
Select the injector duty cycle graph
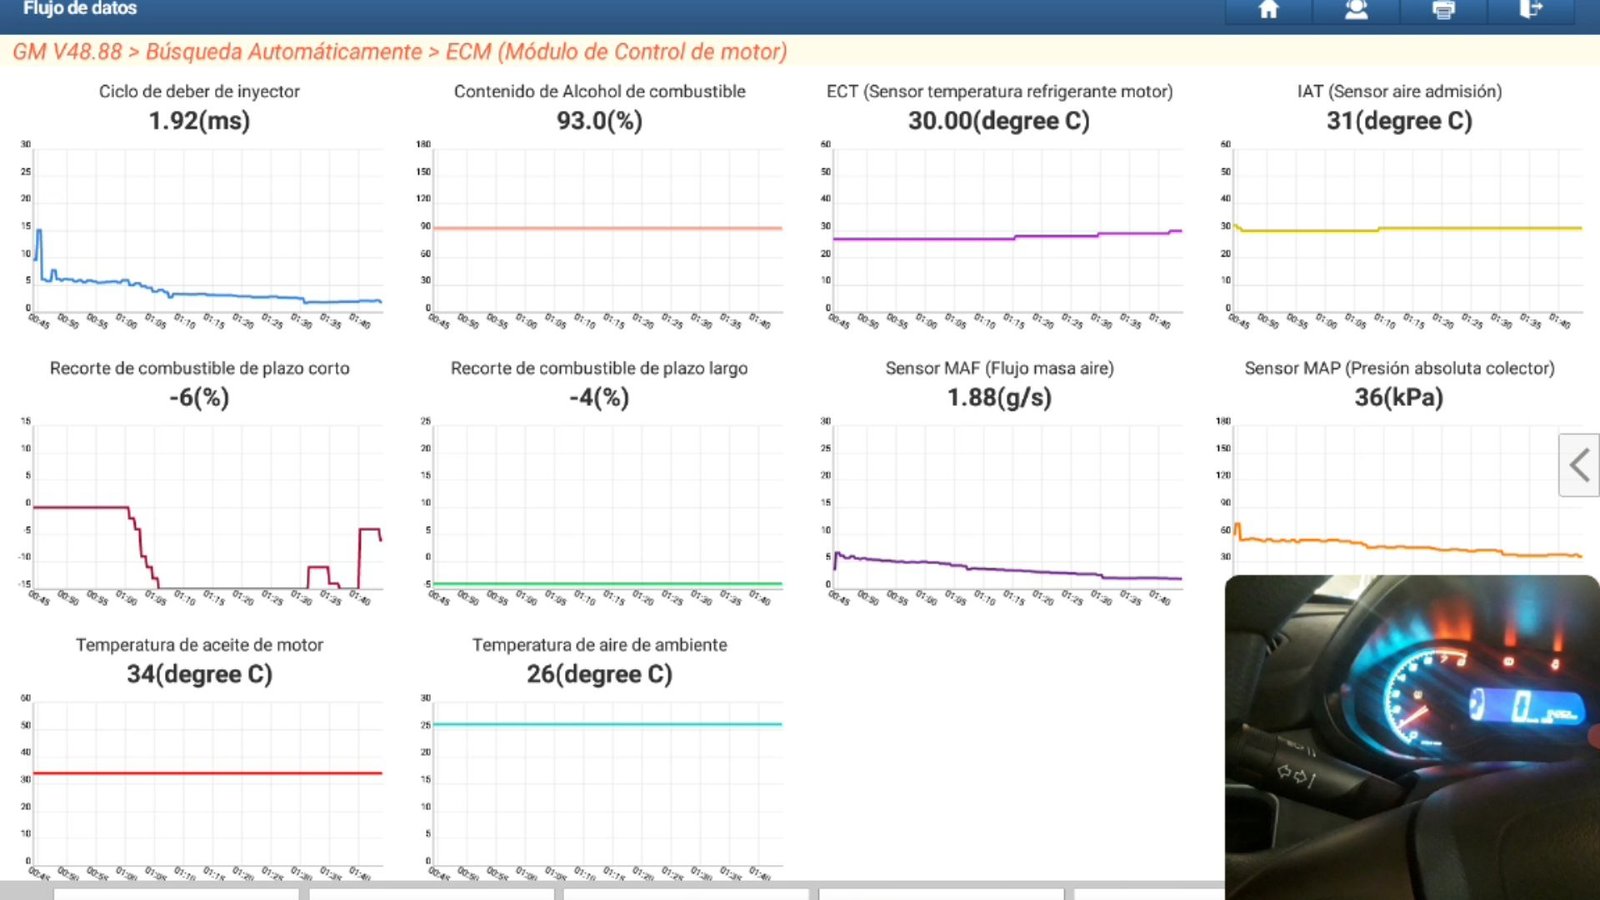click(x=205, y=230)
